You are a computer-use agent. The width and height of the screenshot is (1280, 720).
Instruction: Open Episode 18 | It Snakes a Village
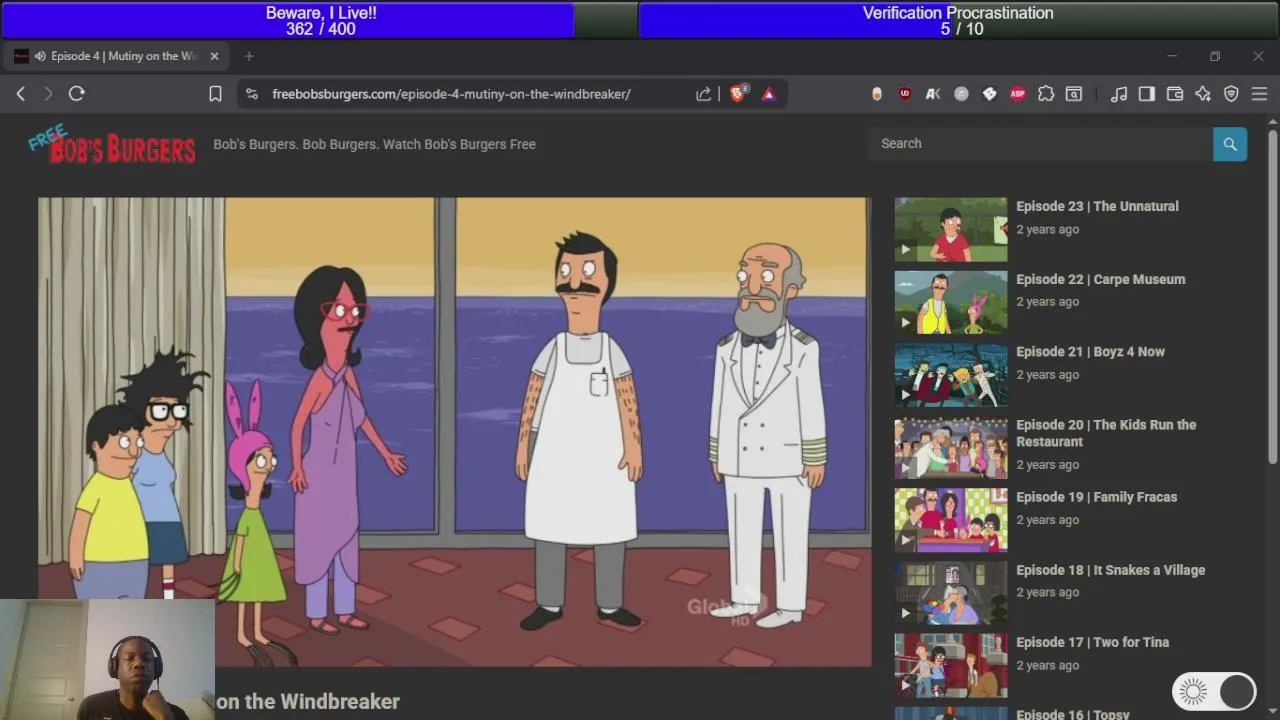click(x=1110, y=570)
